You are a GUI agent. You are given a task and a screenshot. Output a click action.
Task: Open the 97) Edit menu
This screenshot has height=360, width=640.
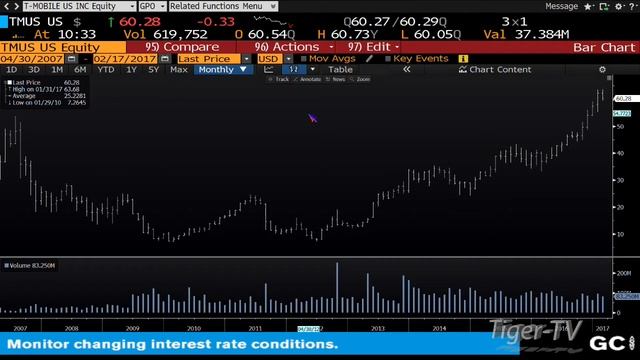[x=373, y=47]
